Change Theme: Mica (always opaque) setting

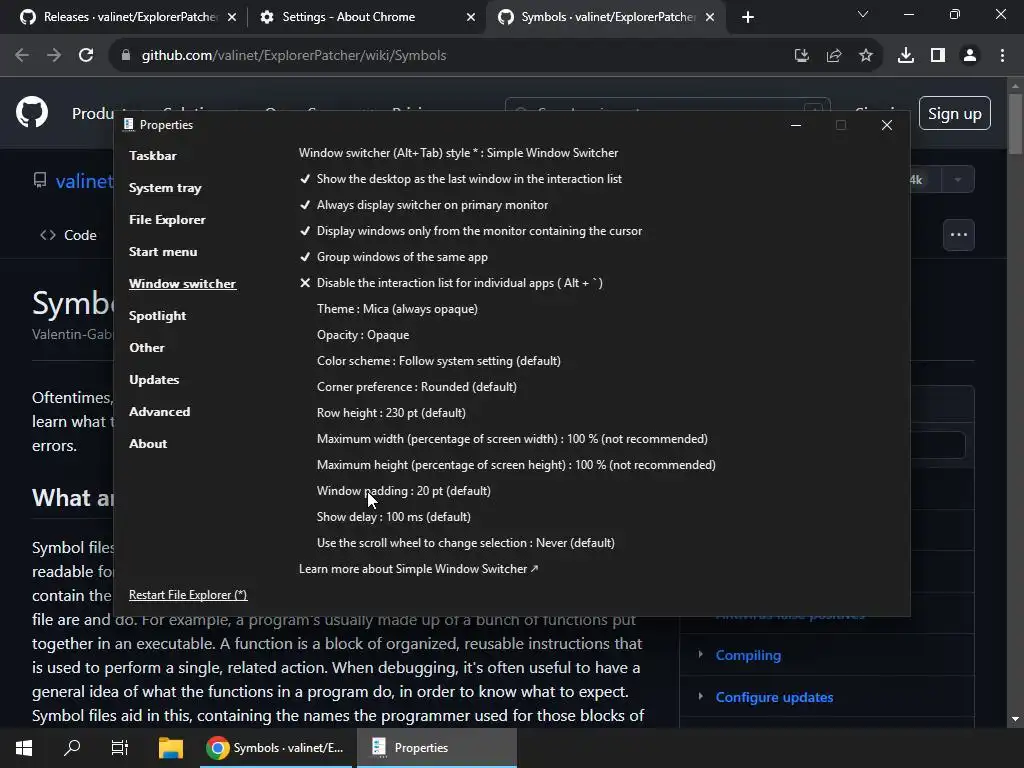point(397,309)
